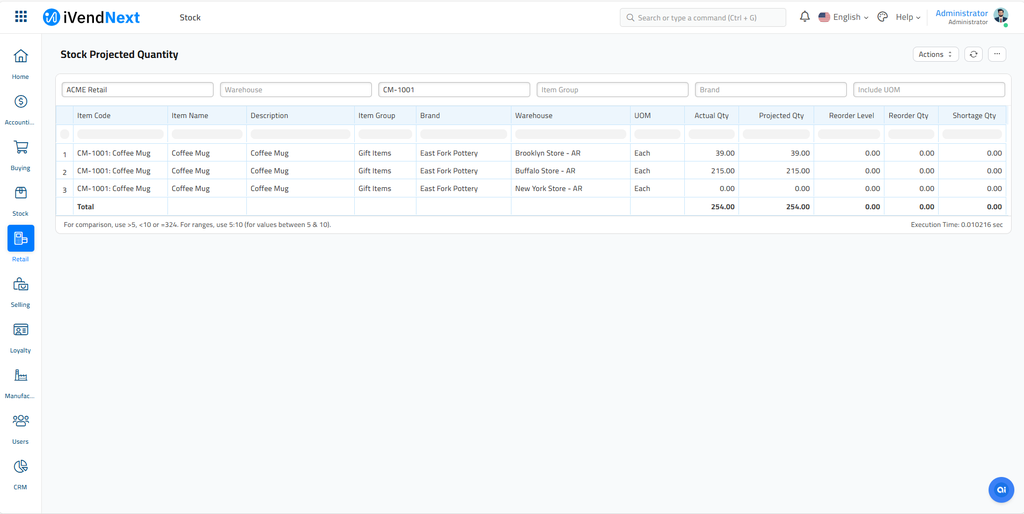Click the Warehouse filter field
The image size is (1024, 514).
(x=295, y=90)
